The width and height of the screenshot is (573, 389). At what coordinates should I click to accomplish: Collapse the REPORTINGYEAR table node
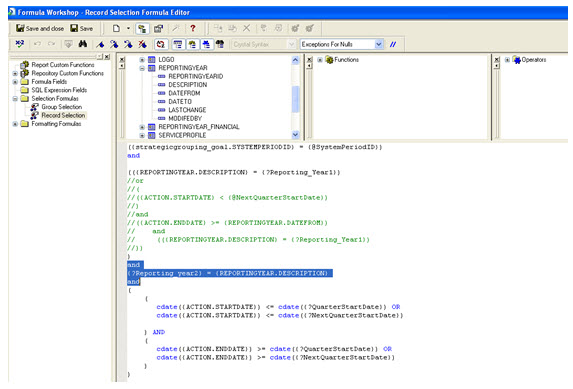142,68
